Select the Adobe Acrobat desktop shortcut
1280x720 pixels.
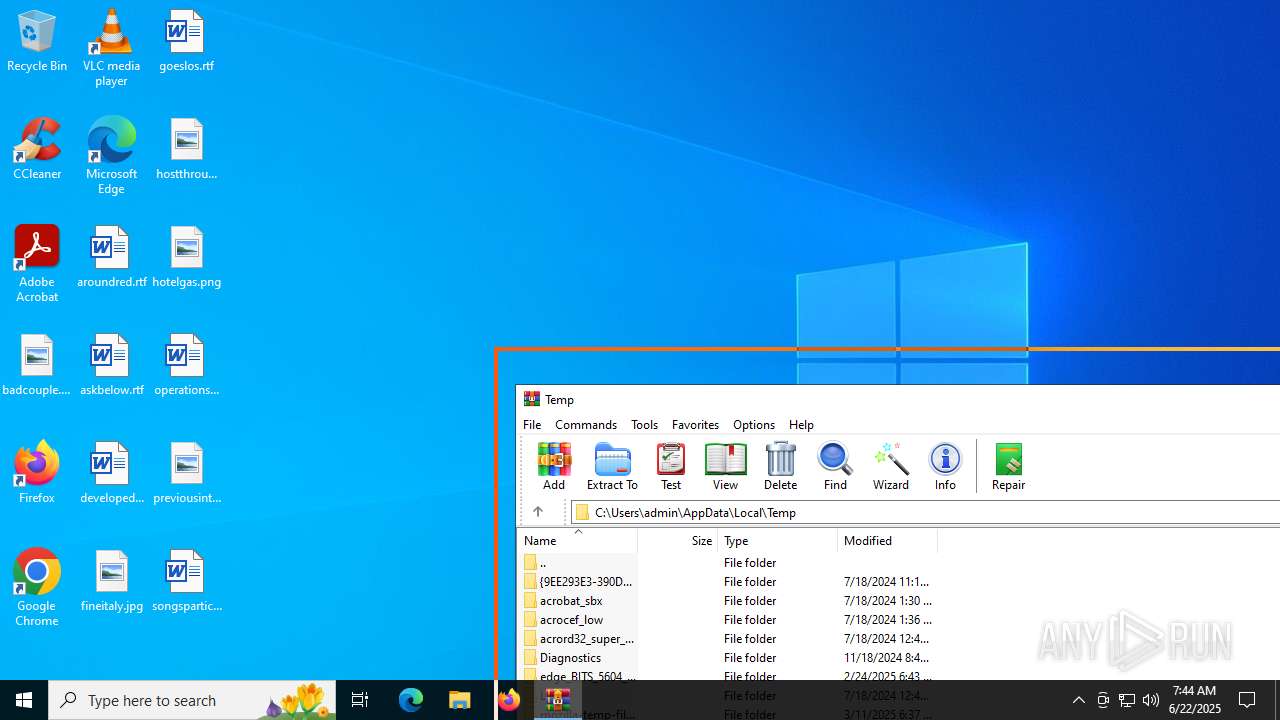pos(37,264)
